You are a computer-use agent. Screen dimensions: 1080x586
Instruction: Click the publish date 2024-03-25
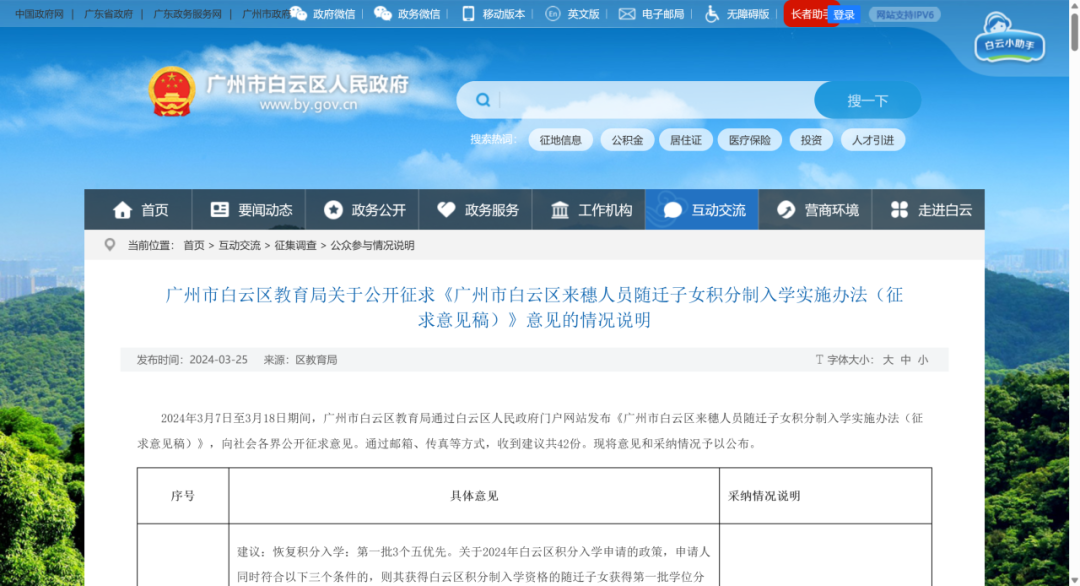(x=218, y=359)
